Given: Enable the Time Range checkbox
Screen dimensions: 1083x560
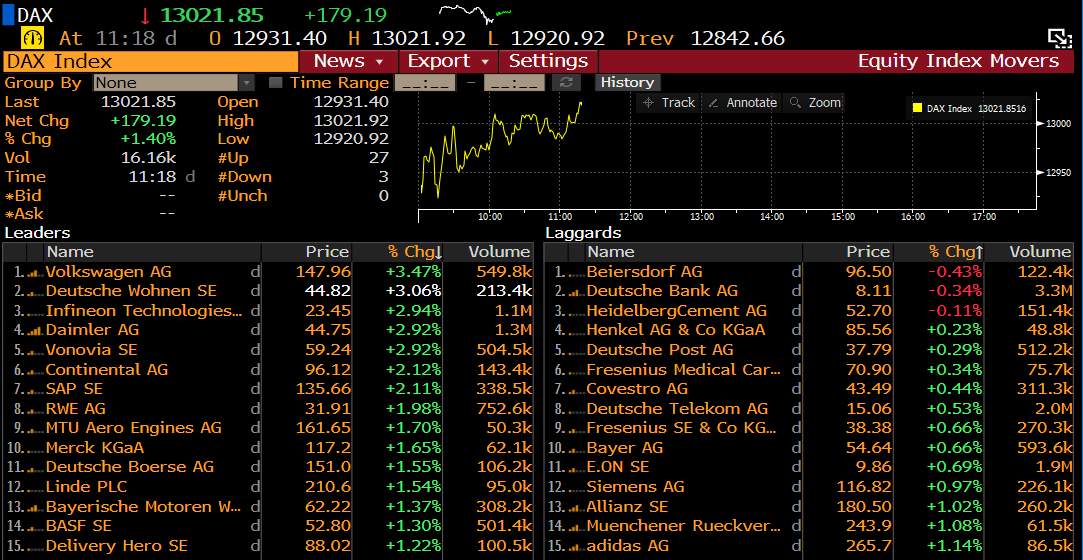Looking at the screenshot, I should click(x=276, y=83).
